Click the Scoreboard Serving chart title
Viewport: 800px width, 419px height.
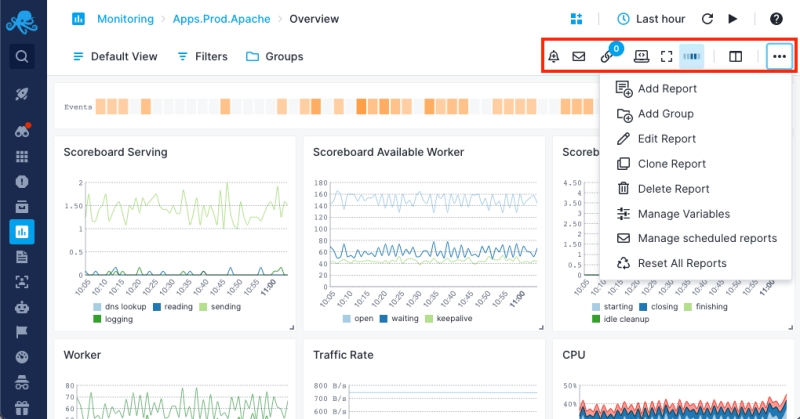[x=115, y=152]
